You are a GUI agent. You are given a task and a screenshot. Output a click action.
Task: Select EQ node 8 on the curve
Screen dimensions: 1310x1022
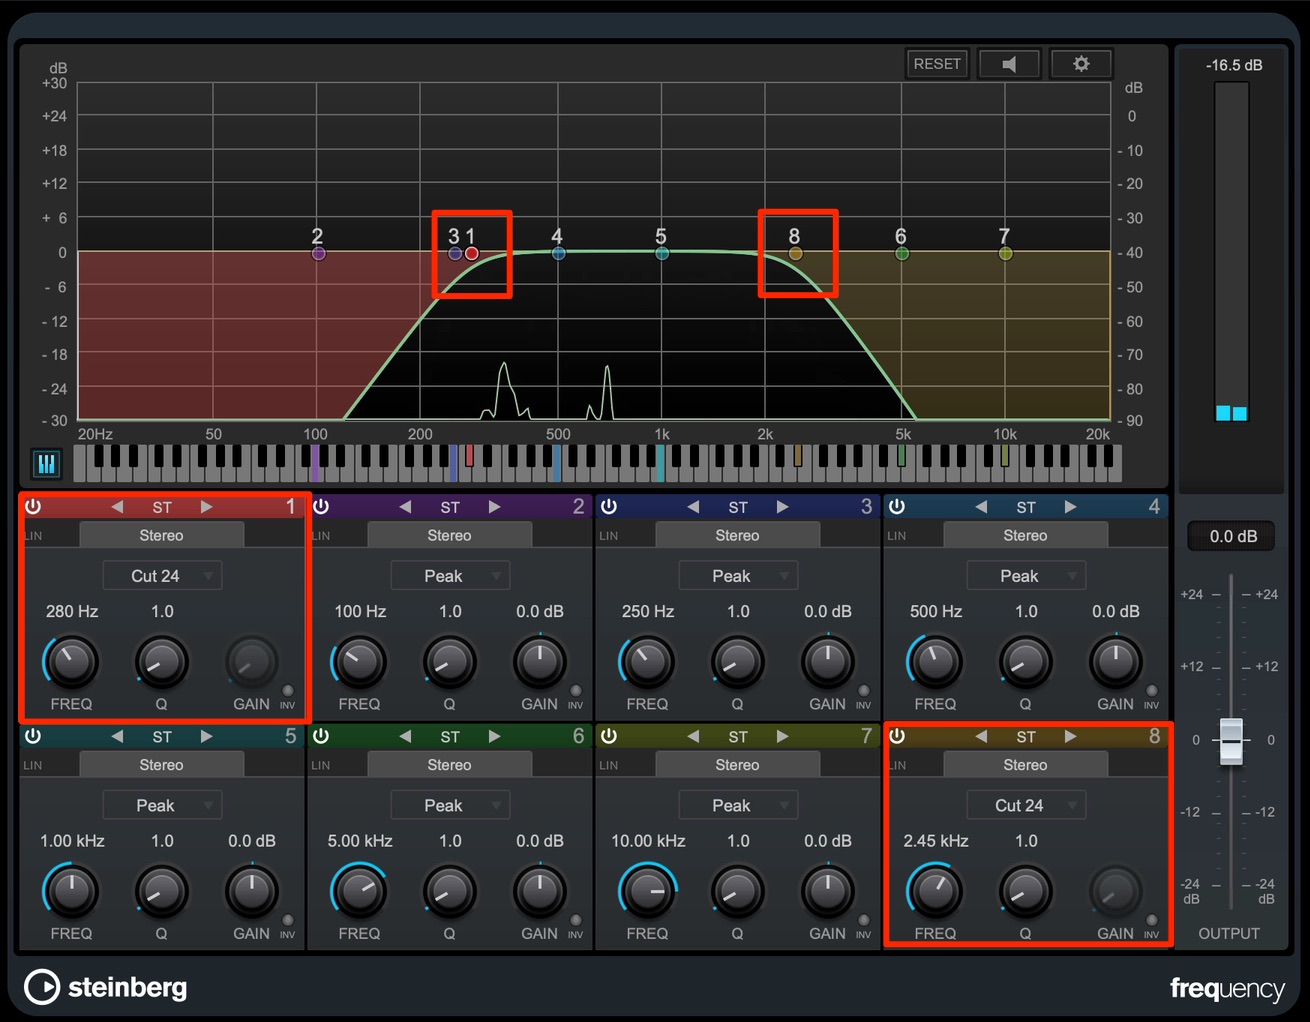coord(795,254)
